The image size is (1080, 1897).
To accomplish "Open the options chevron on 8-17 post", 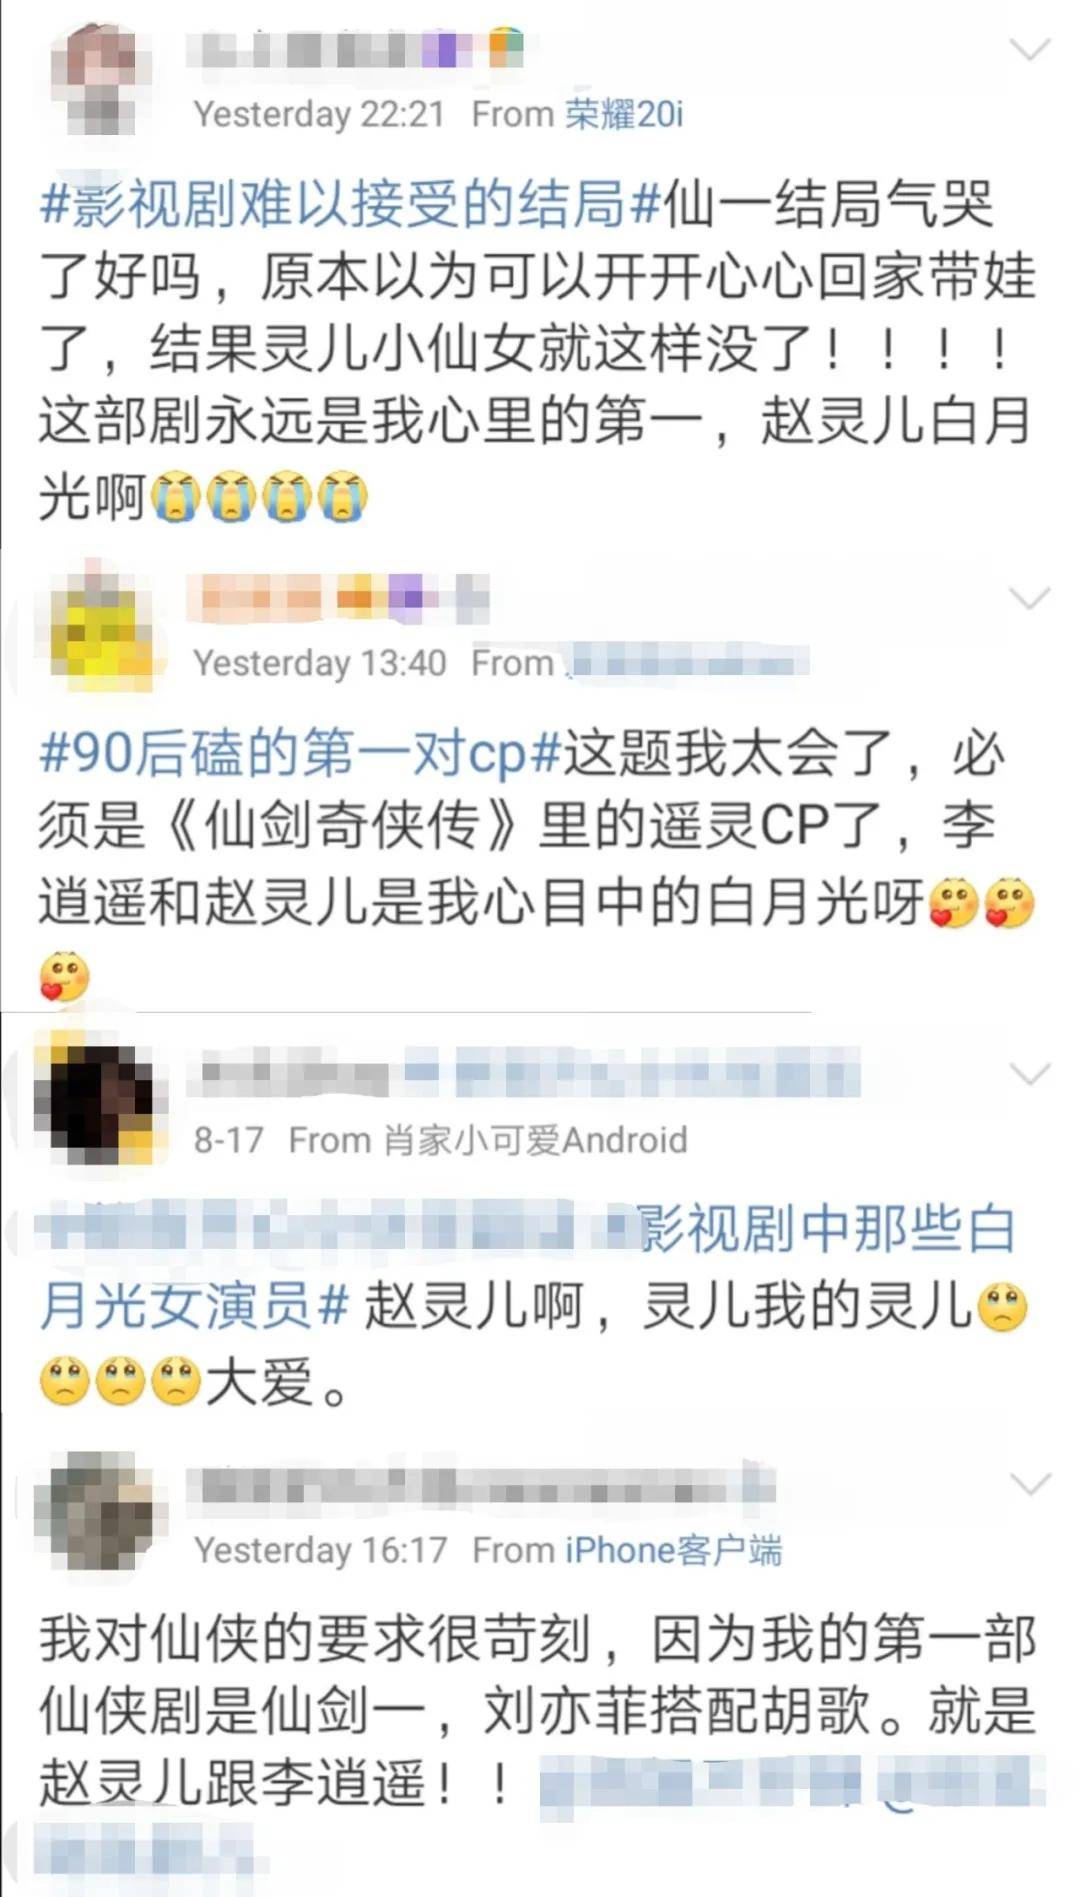I will (x=1030, y=1073).
